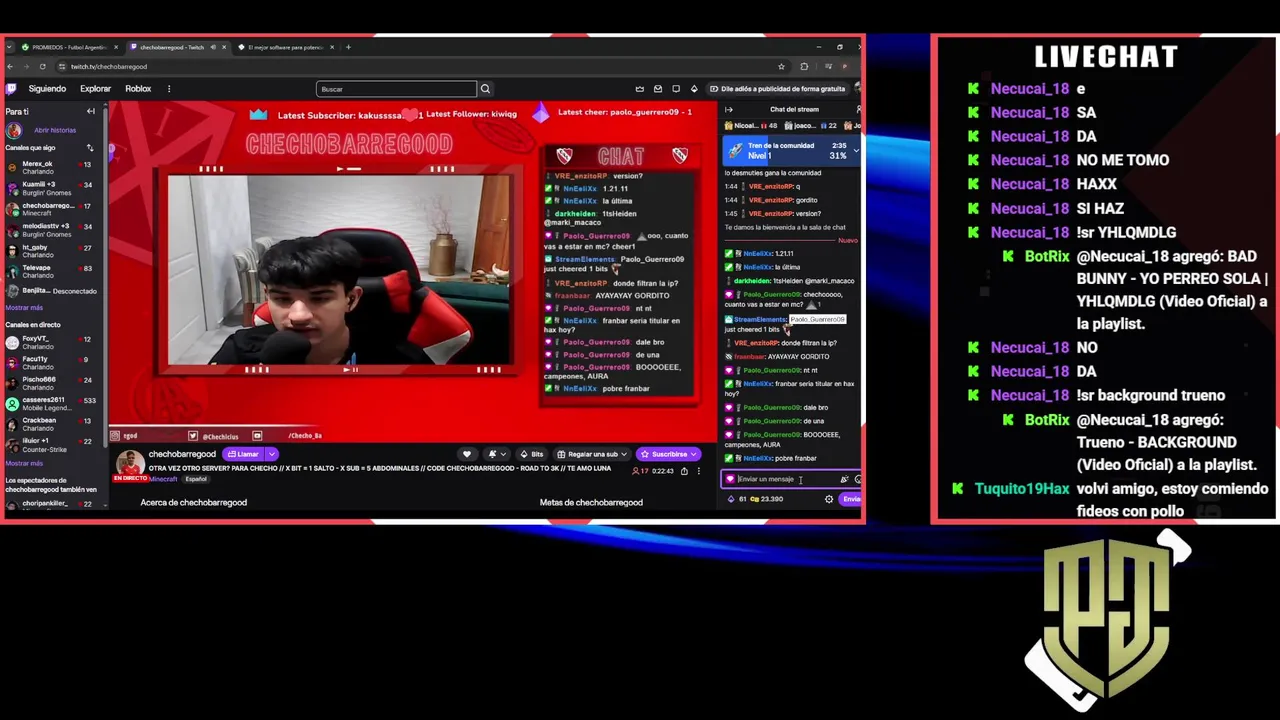Reload the page in the browser
Image resolution: width=1280 pixels, height=720 pixels.
pyautogui.click(x=42, y=66)
